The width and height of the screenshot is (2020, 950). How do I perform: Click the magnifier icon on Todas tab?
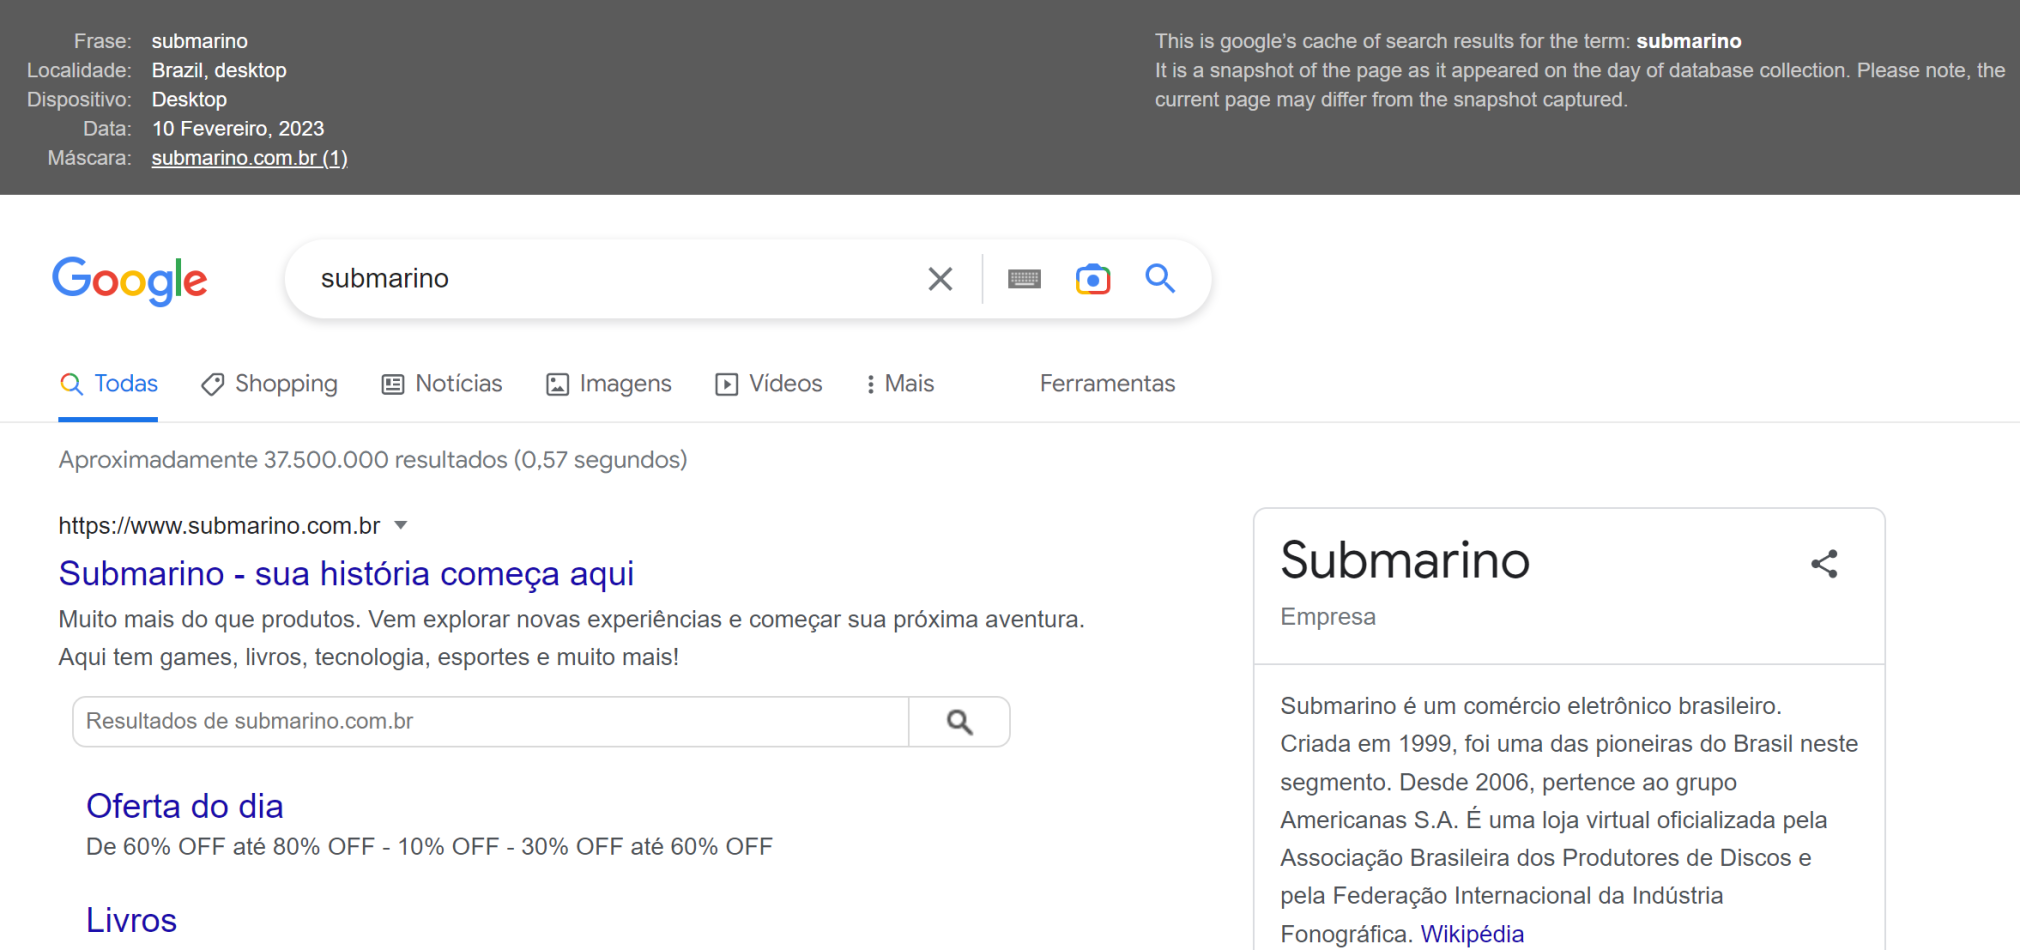point(71,384)
